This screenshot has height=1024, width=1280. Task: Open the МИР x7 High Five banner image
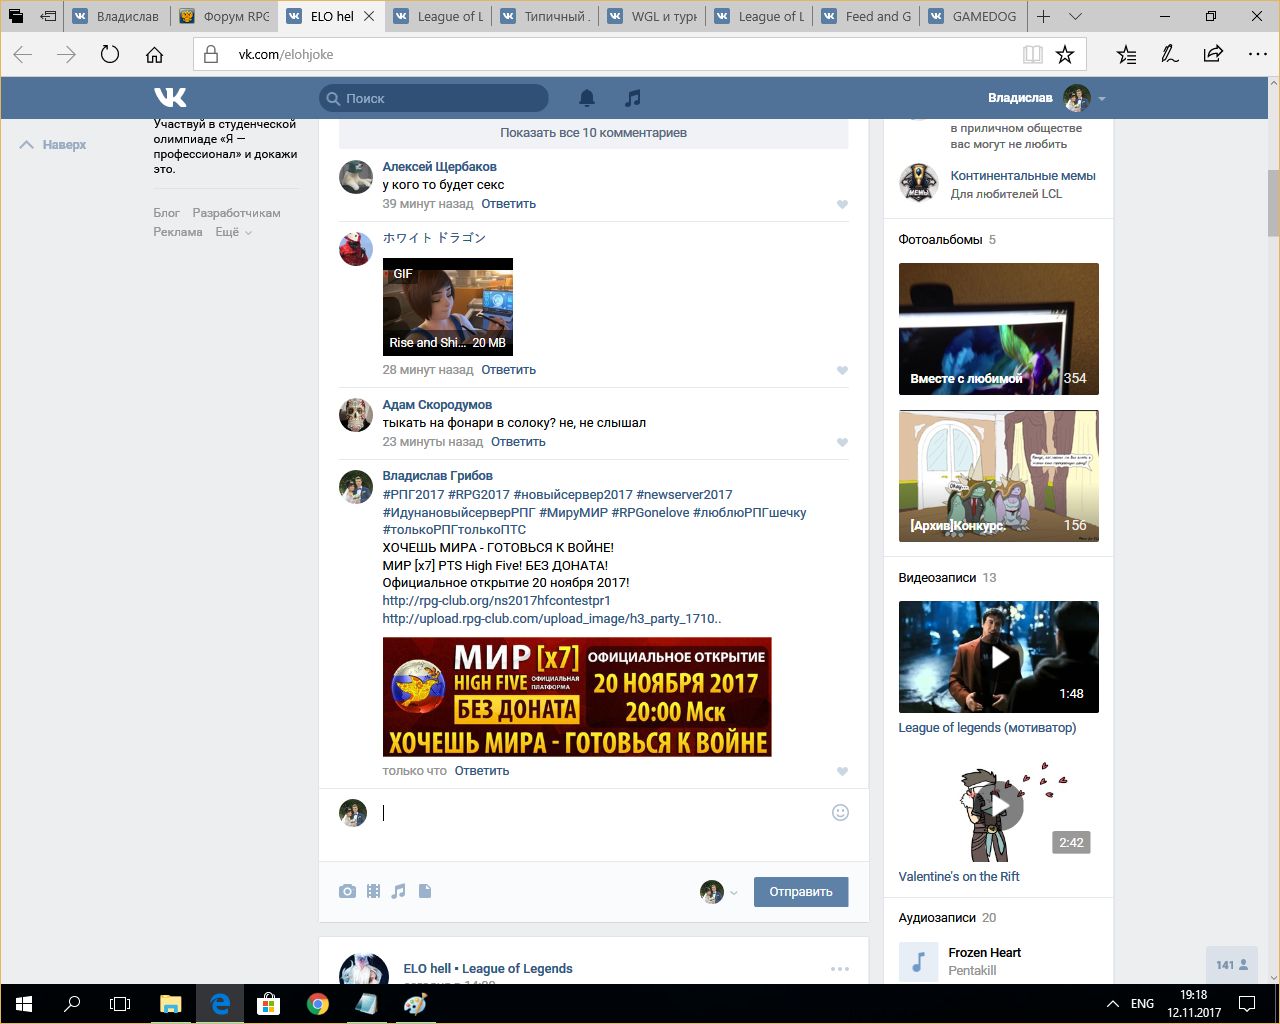577,697
